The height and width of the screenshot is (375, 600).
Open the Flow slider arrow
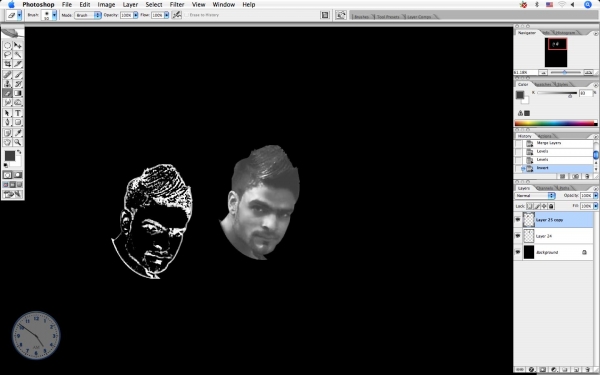click(166, 15)
